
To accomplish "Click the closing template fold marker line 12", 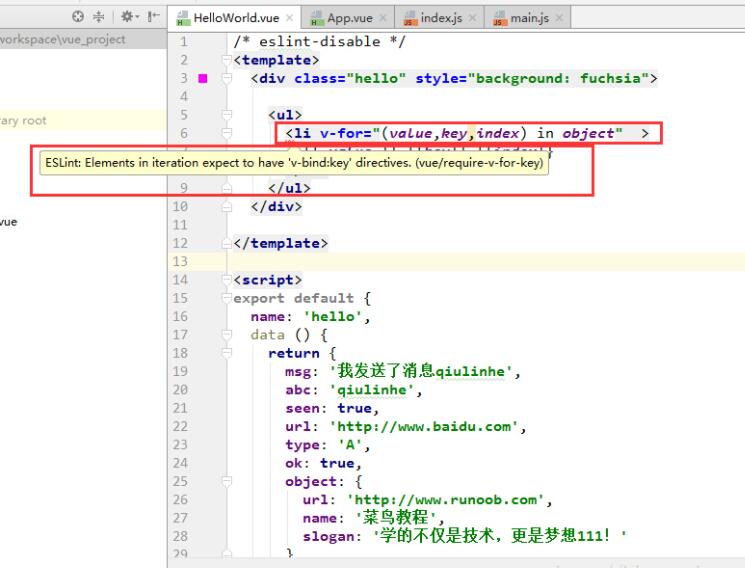I will click(227, 243).
